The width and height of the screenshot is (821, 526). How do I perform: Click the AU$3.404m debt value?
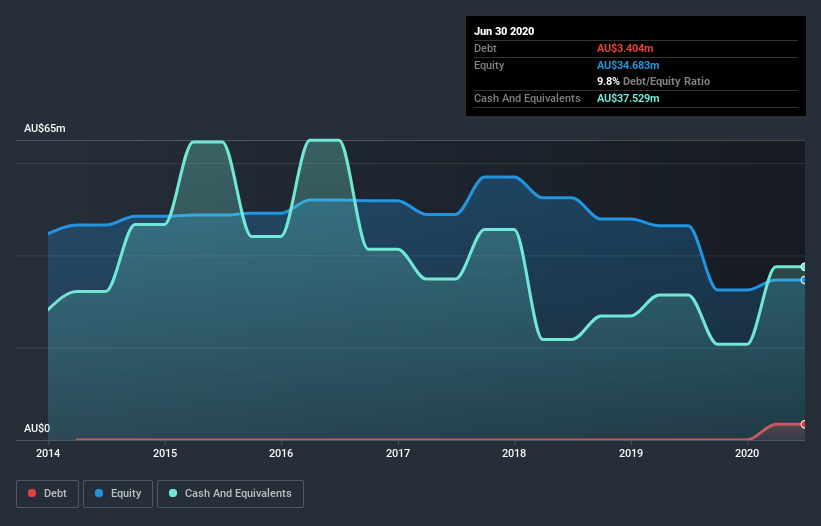625,48
